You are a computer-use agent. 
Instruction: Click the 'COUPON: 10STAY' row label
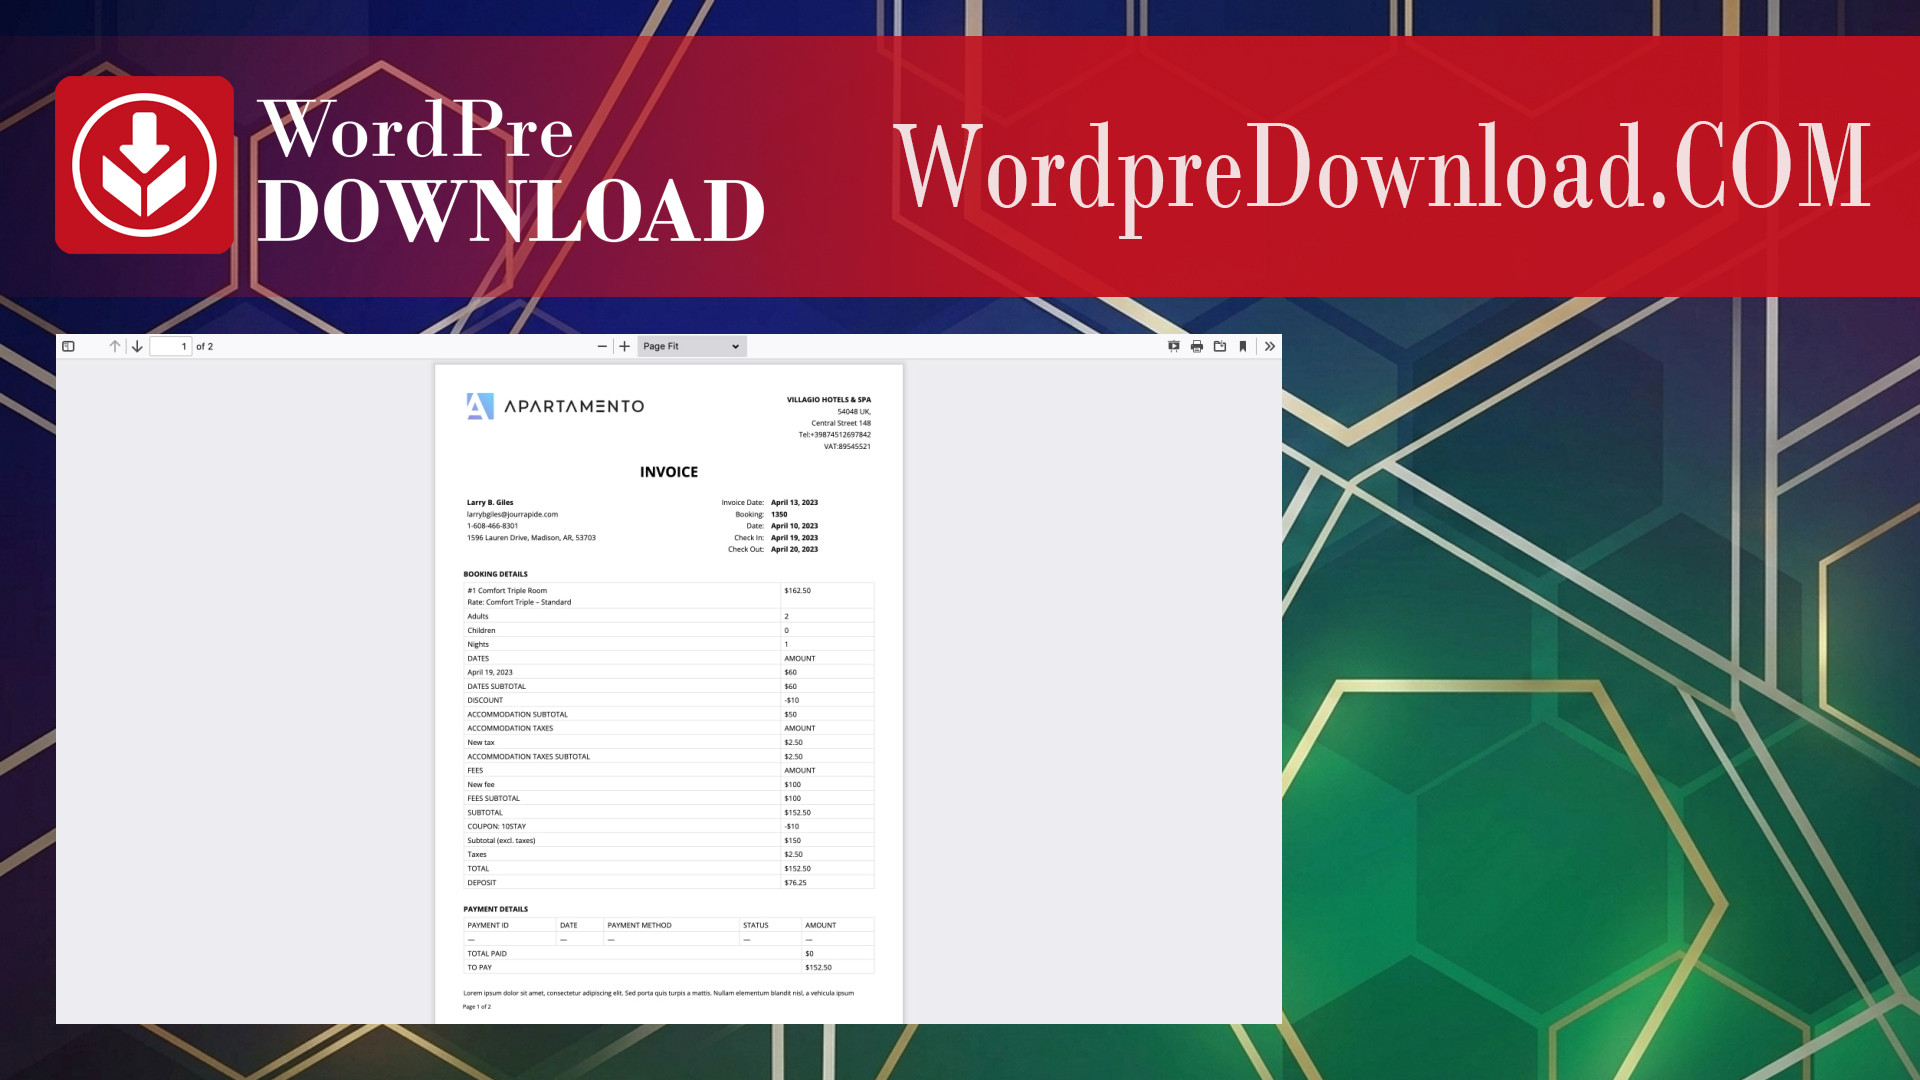pyautogui.click(x=496, y=826)
